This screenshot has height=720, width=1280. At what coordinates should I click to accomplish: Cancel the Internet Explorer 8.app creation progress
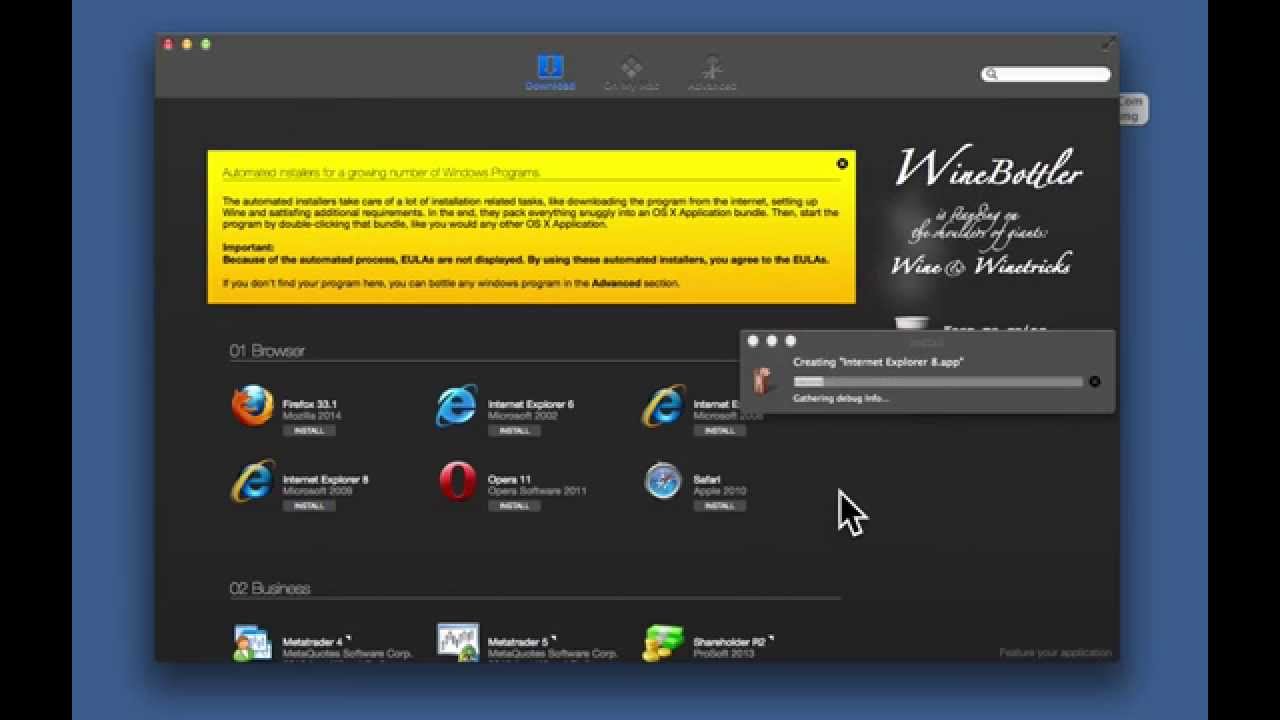coord(1095,382)
